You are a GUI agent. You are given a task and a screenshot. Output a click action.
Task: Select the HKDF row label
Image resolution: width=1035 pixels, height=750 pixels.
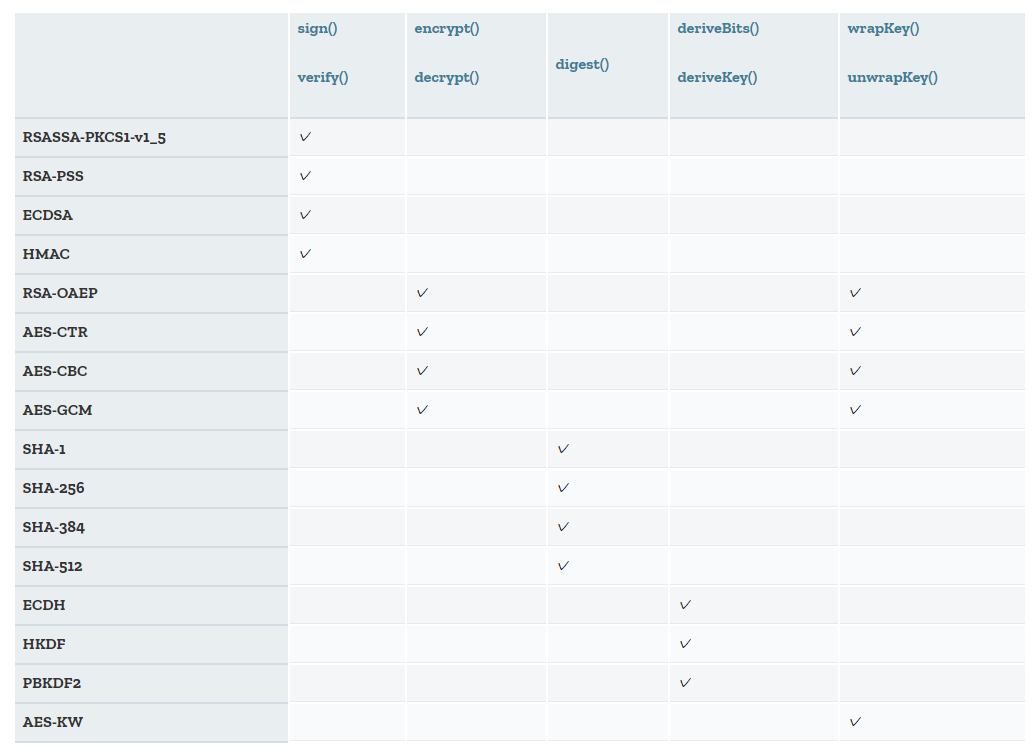[x=44, y=644]
